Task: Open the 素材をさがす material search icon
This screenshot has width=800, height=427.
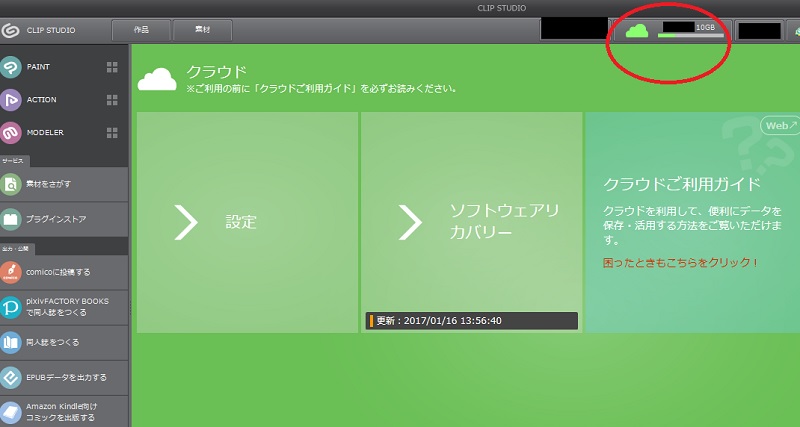Action: 11,184
